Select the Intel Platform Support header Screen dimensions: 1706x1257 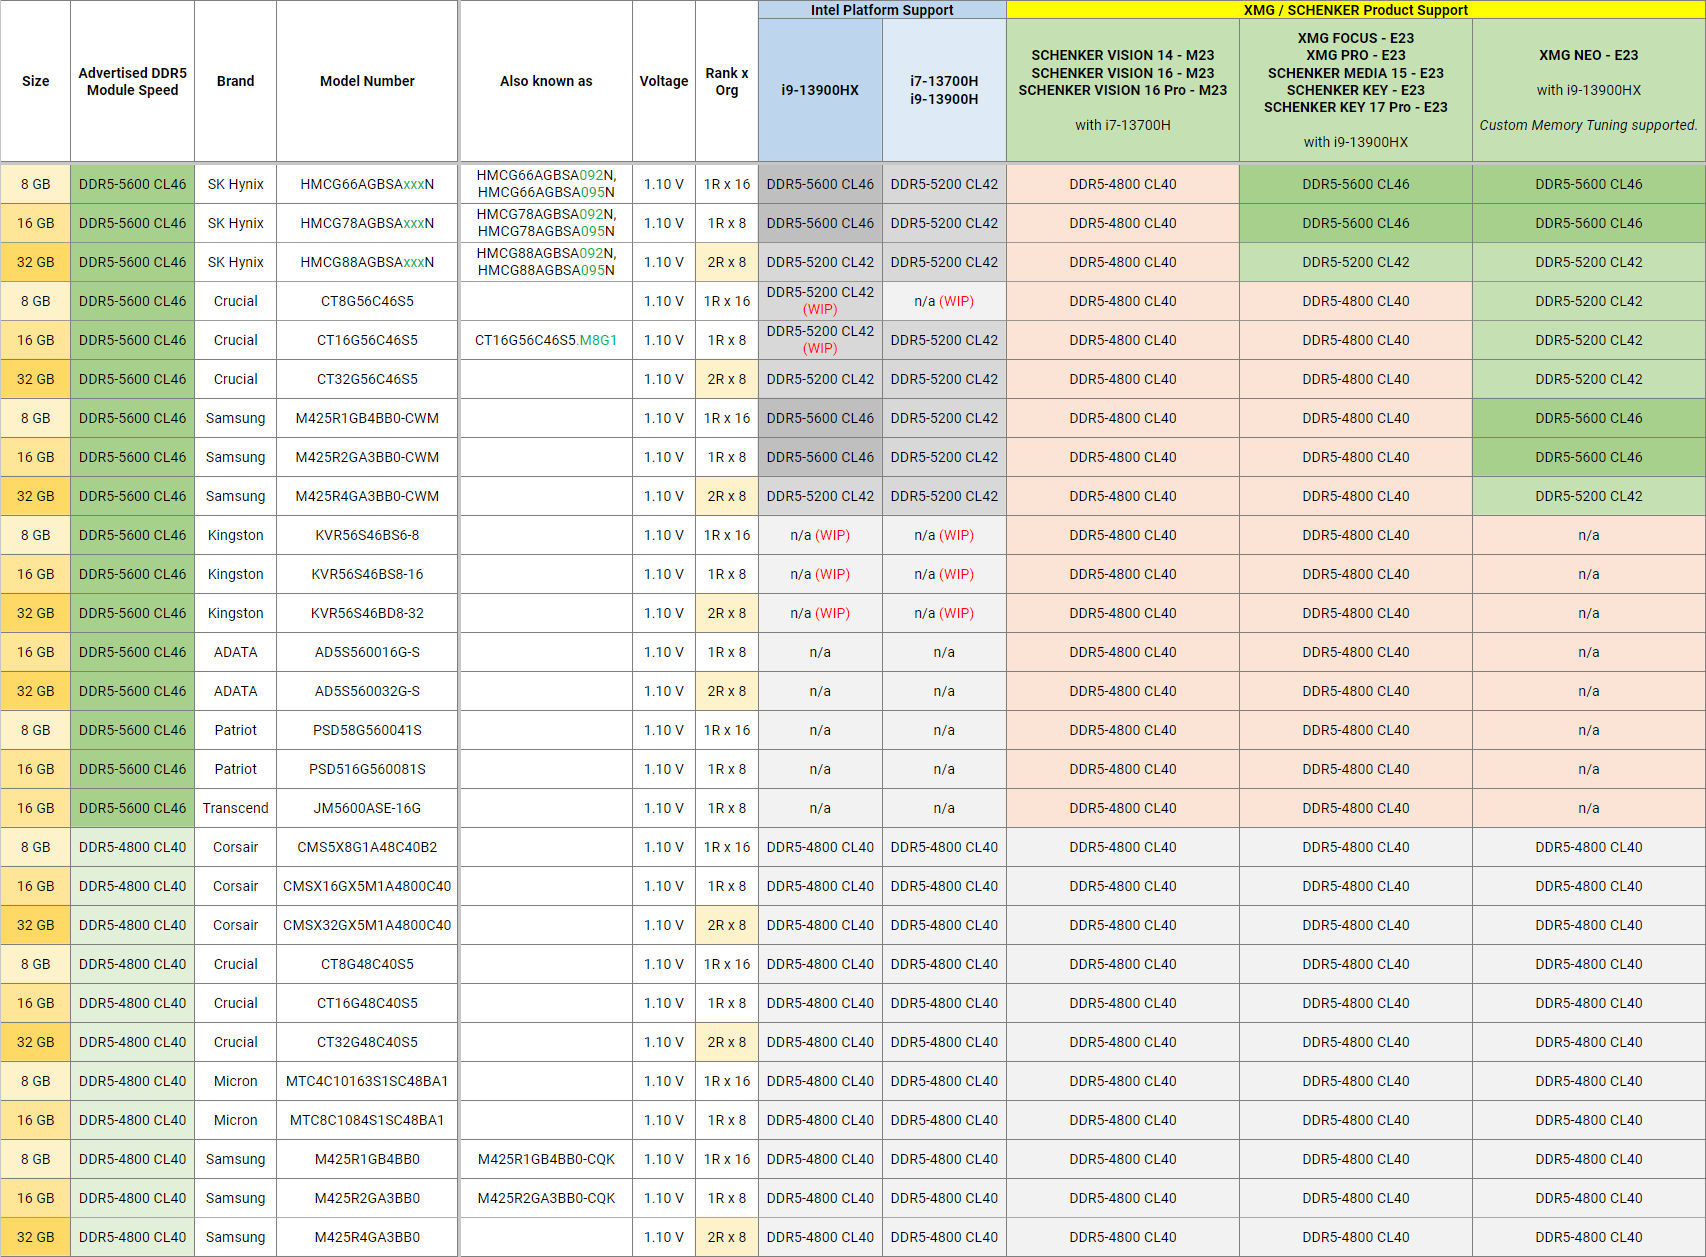pos(881,10)
